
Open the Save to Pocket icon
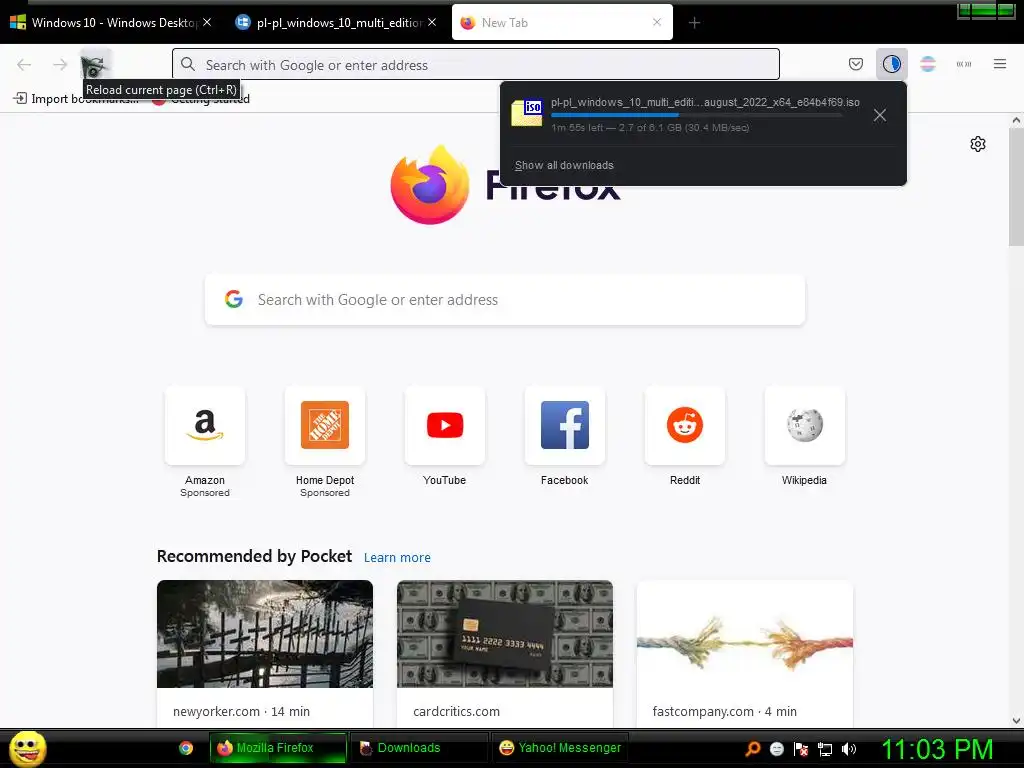click(856, 64)
